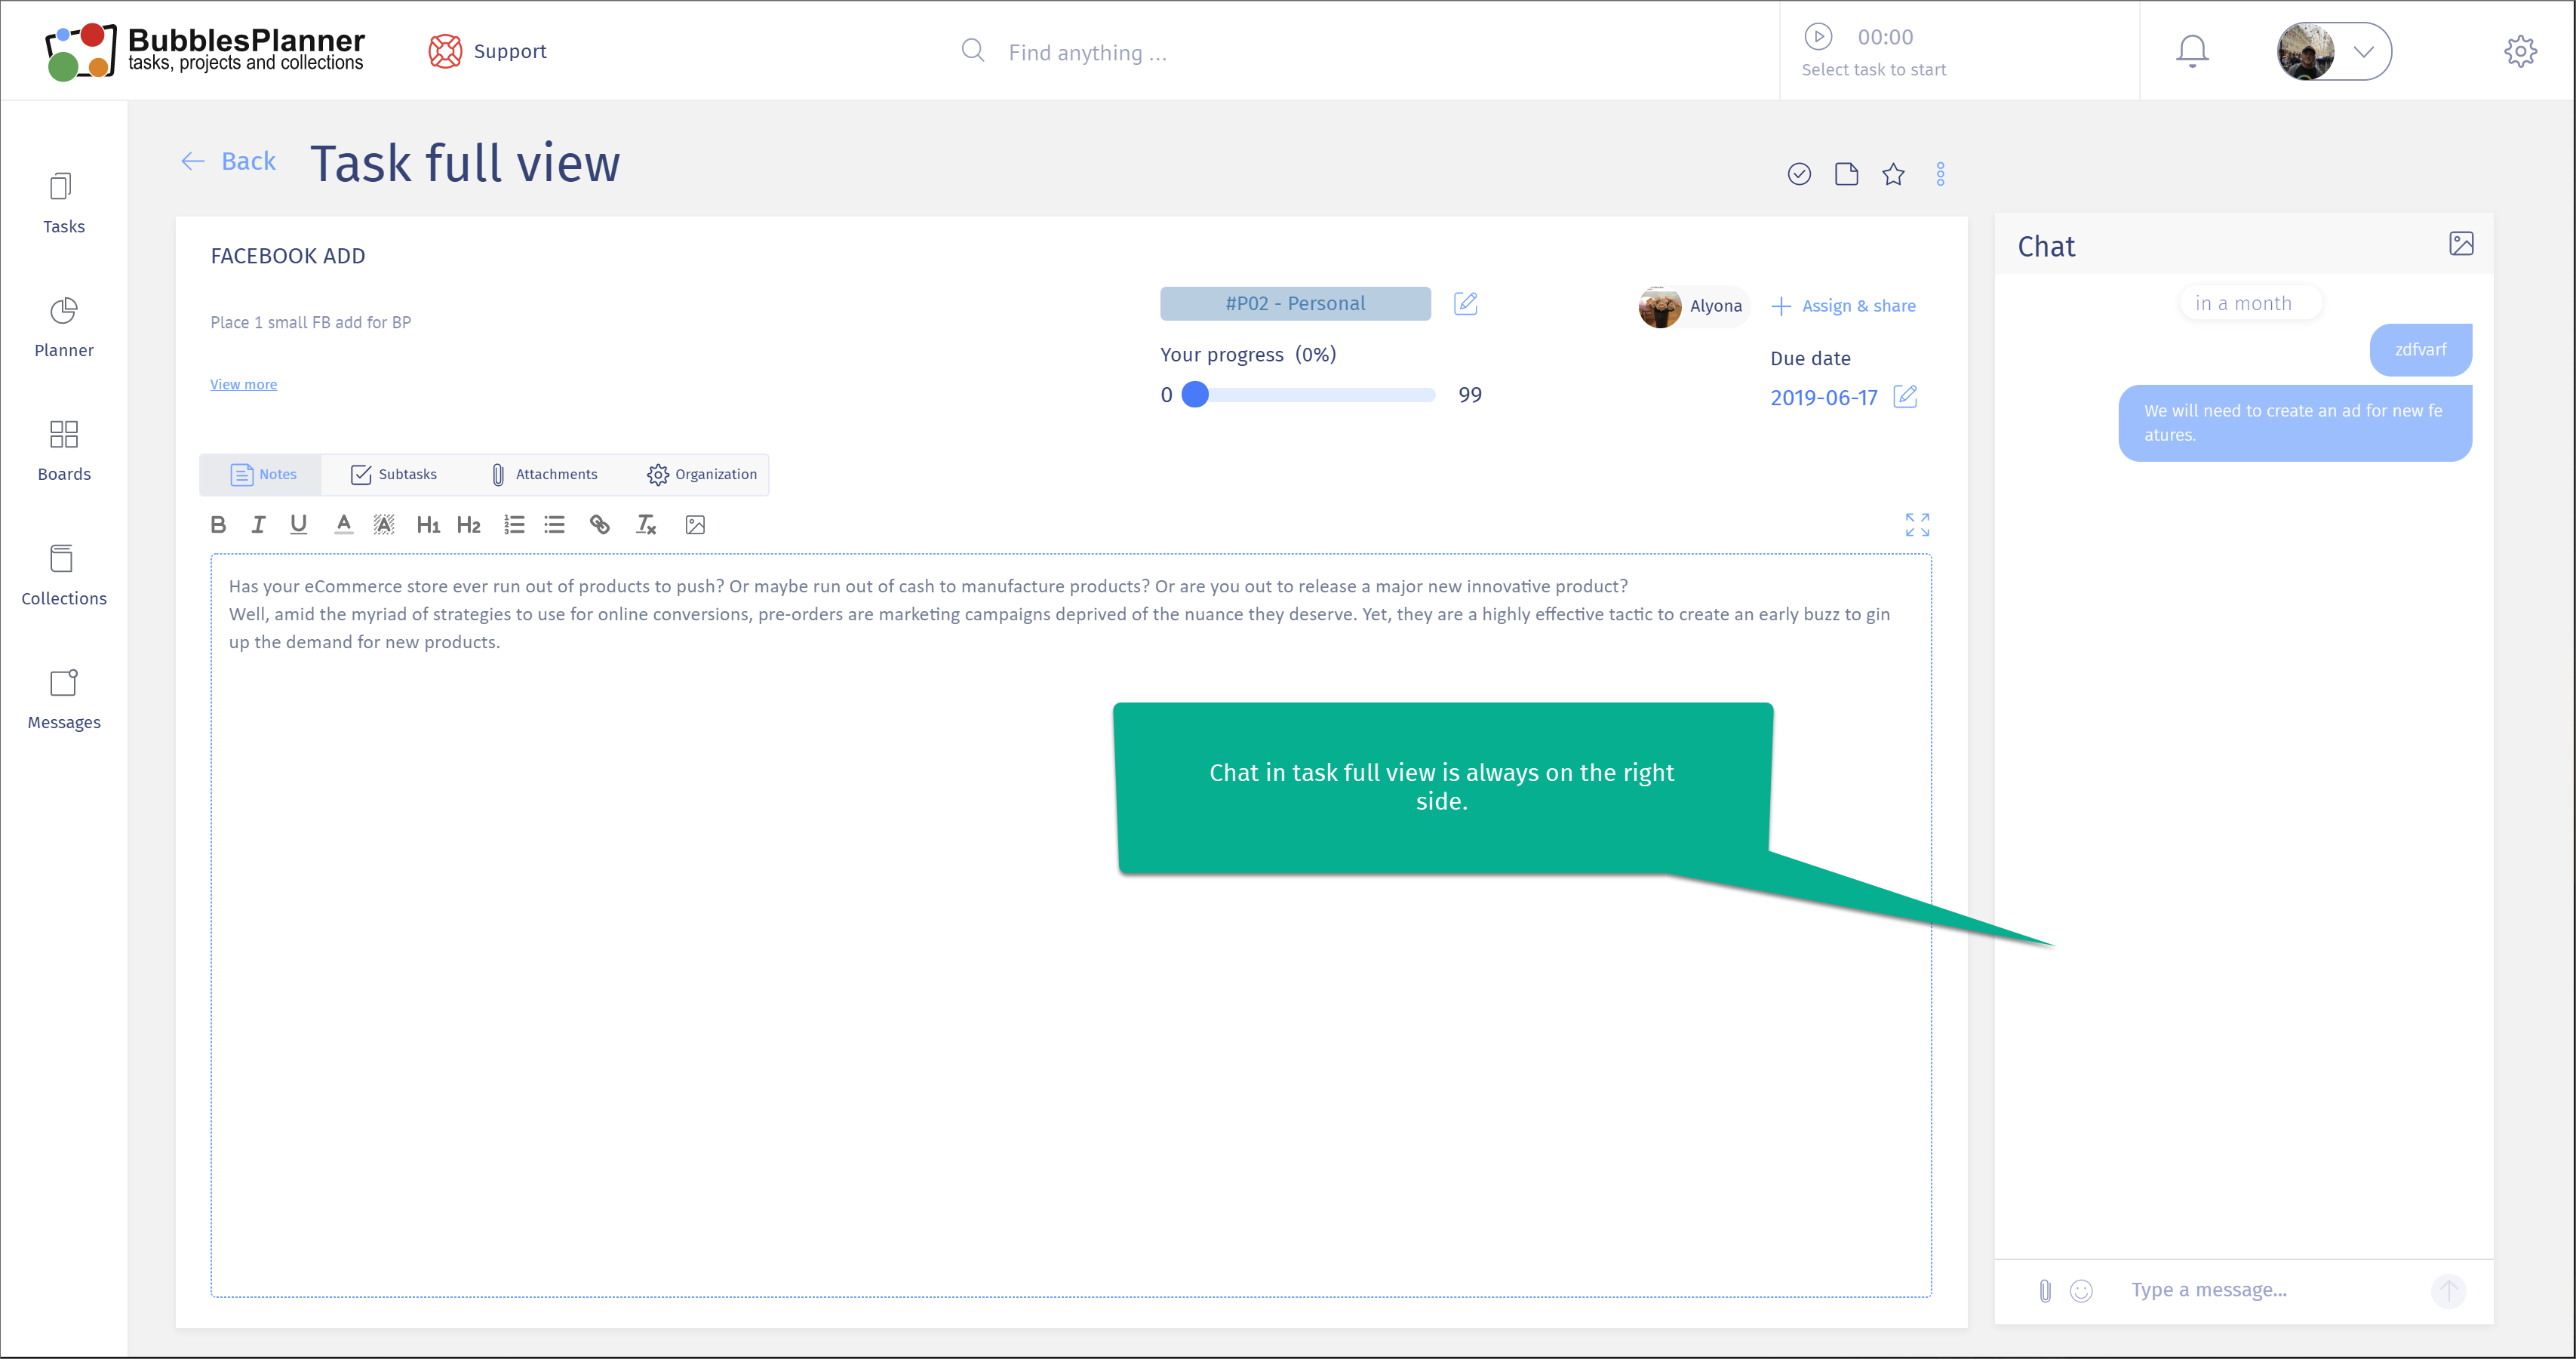Star this task as favorite
The height and width of the screenshot is (1359, 2576).
point(1892,174)
